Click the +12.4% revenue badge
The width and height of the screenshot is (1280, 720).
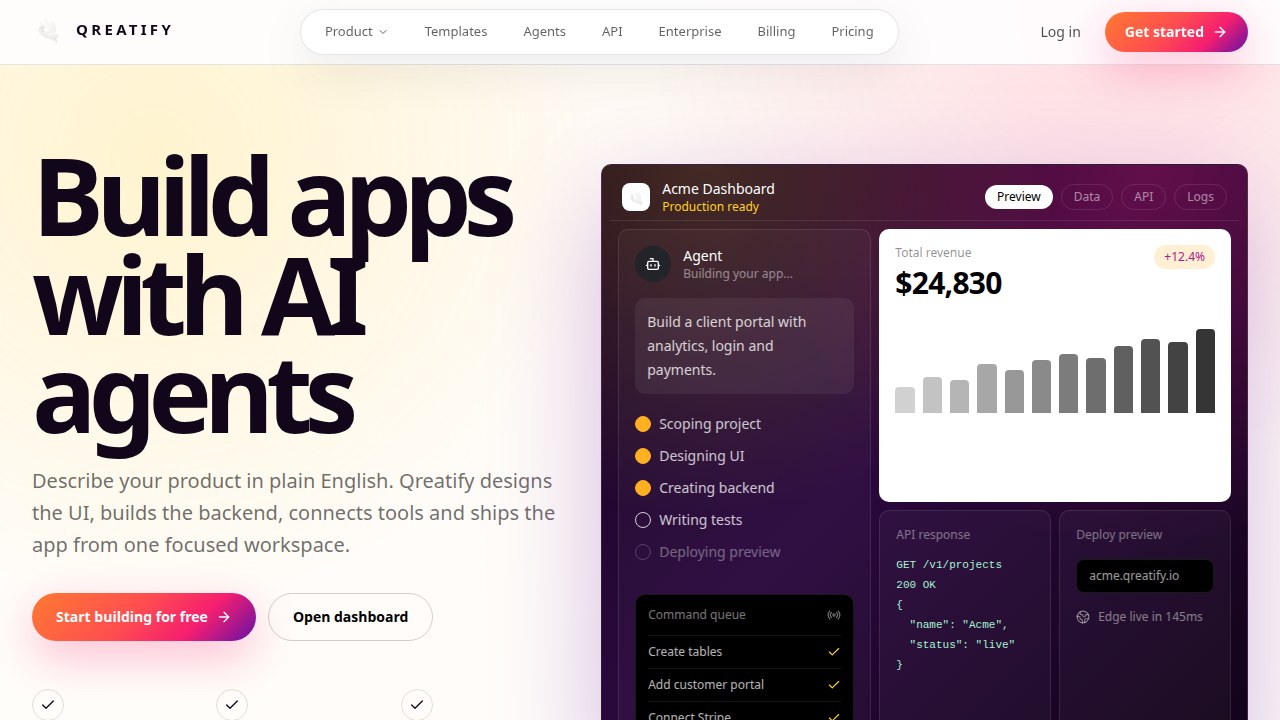point(1184,257)
